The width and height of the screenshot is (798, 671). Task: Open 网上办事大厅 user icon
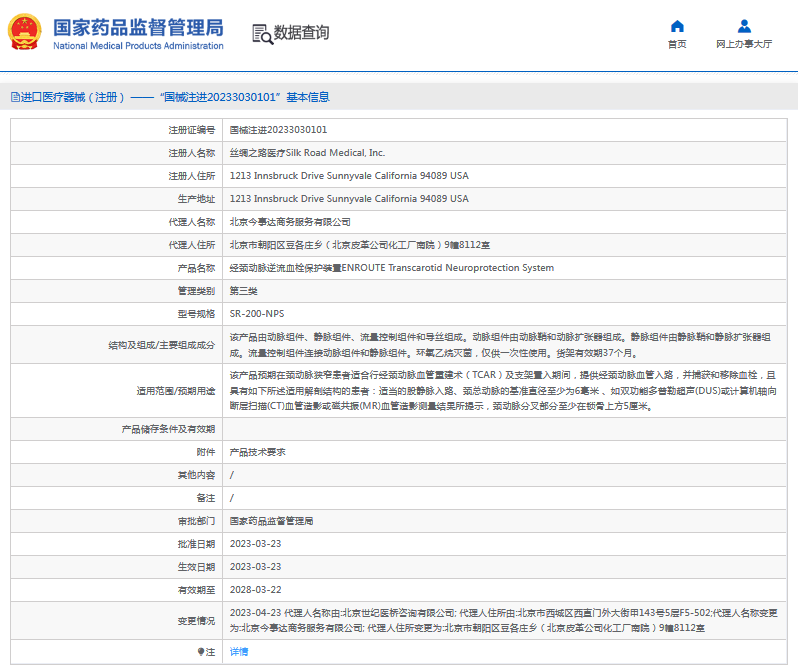point(744,26)
